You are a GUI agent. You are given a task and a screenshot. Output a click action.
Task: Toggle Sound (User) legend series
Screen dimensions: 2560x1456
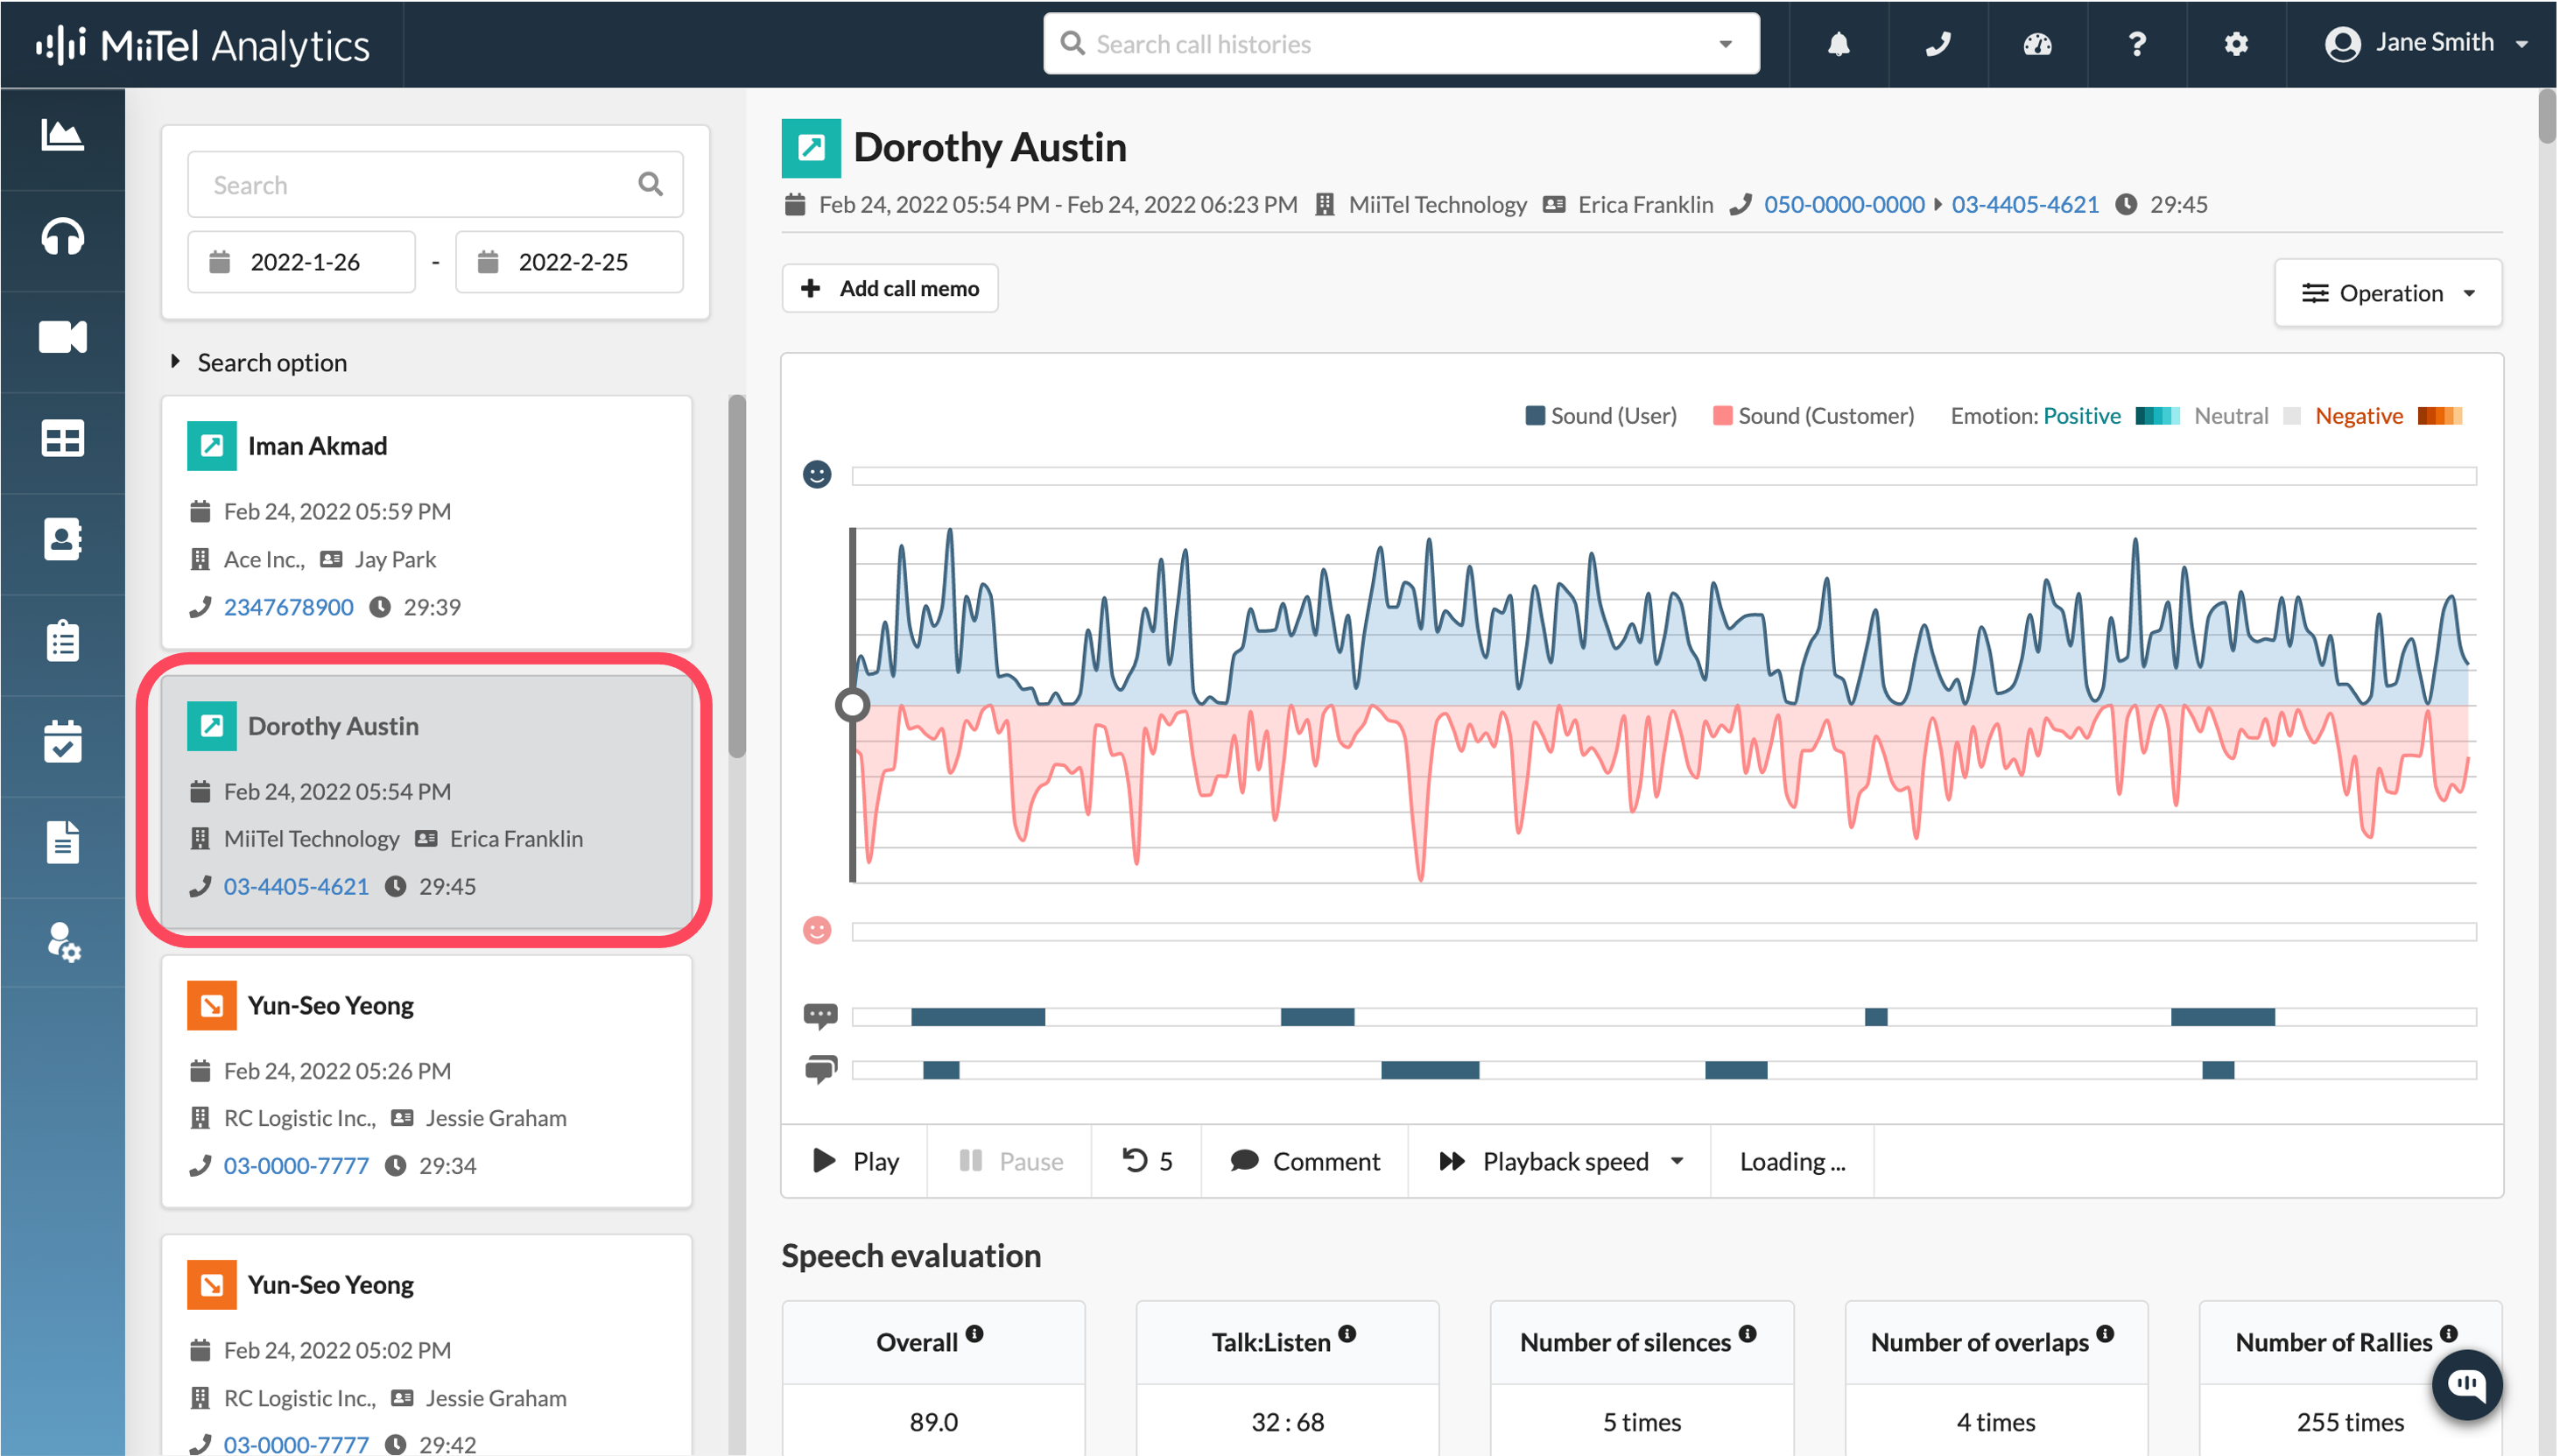[x=1600, y=416]
